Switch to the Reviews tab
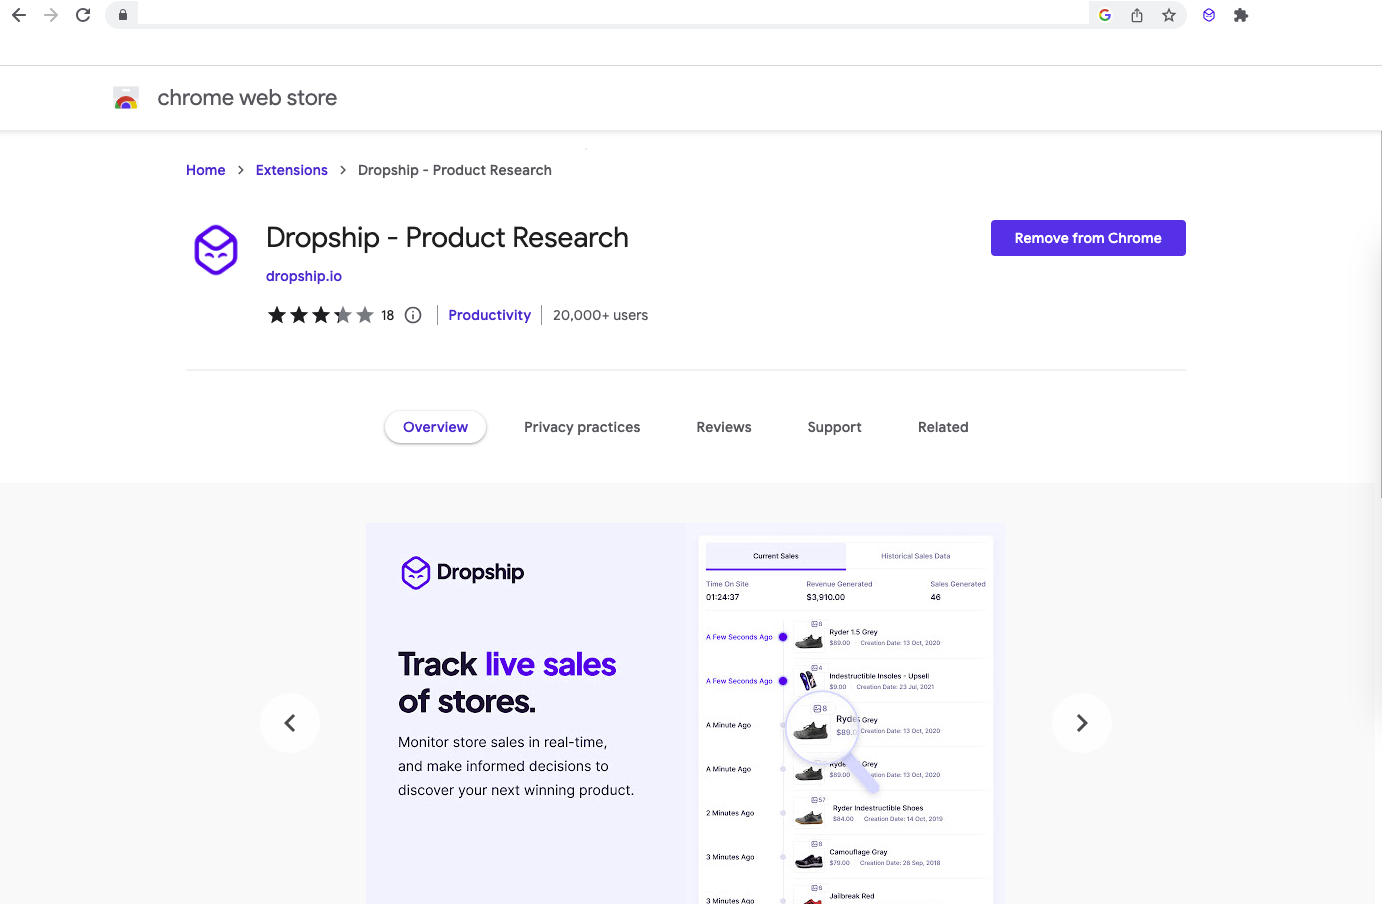1382x904 pixels. pos(723,427)
